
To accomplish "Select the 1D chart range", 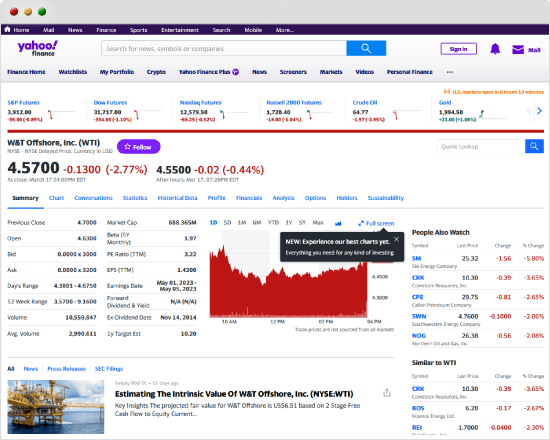I will tap(213, 222).
